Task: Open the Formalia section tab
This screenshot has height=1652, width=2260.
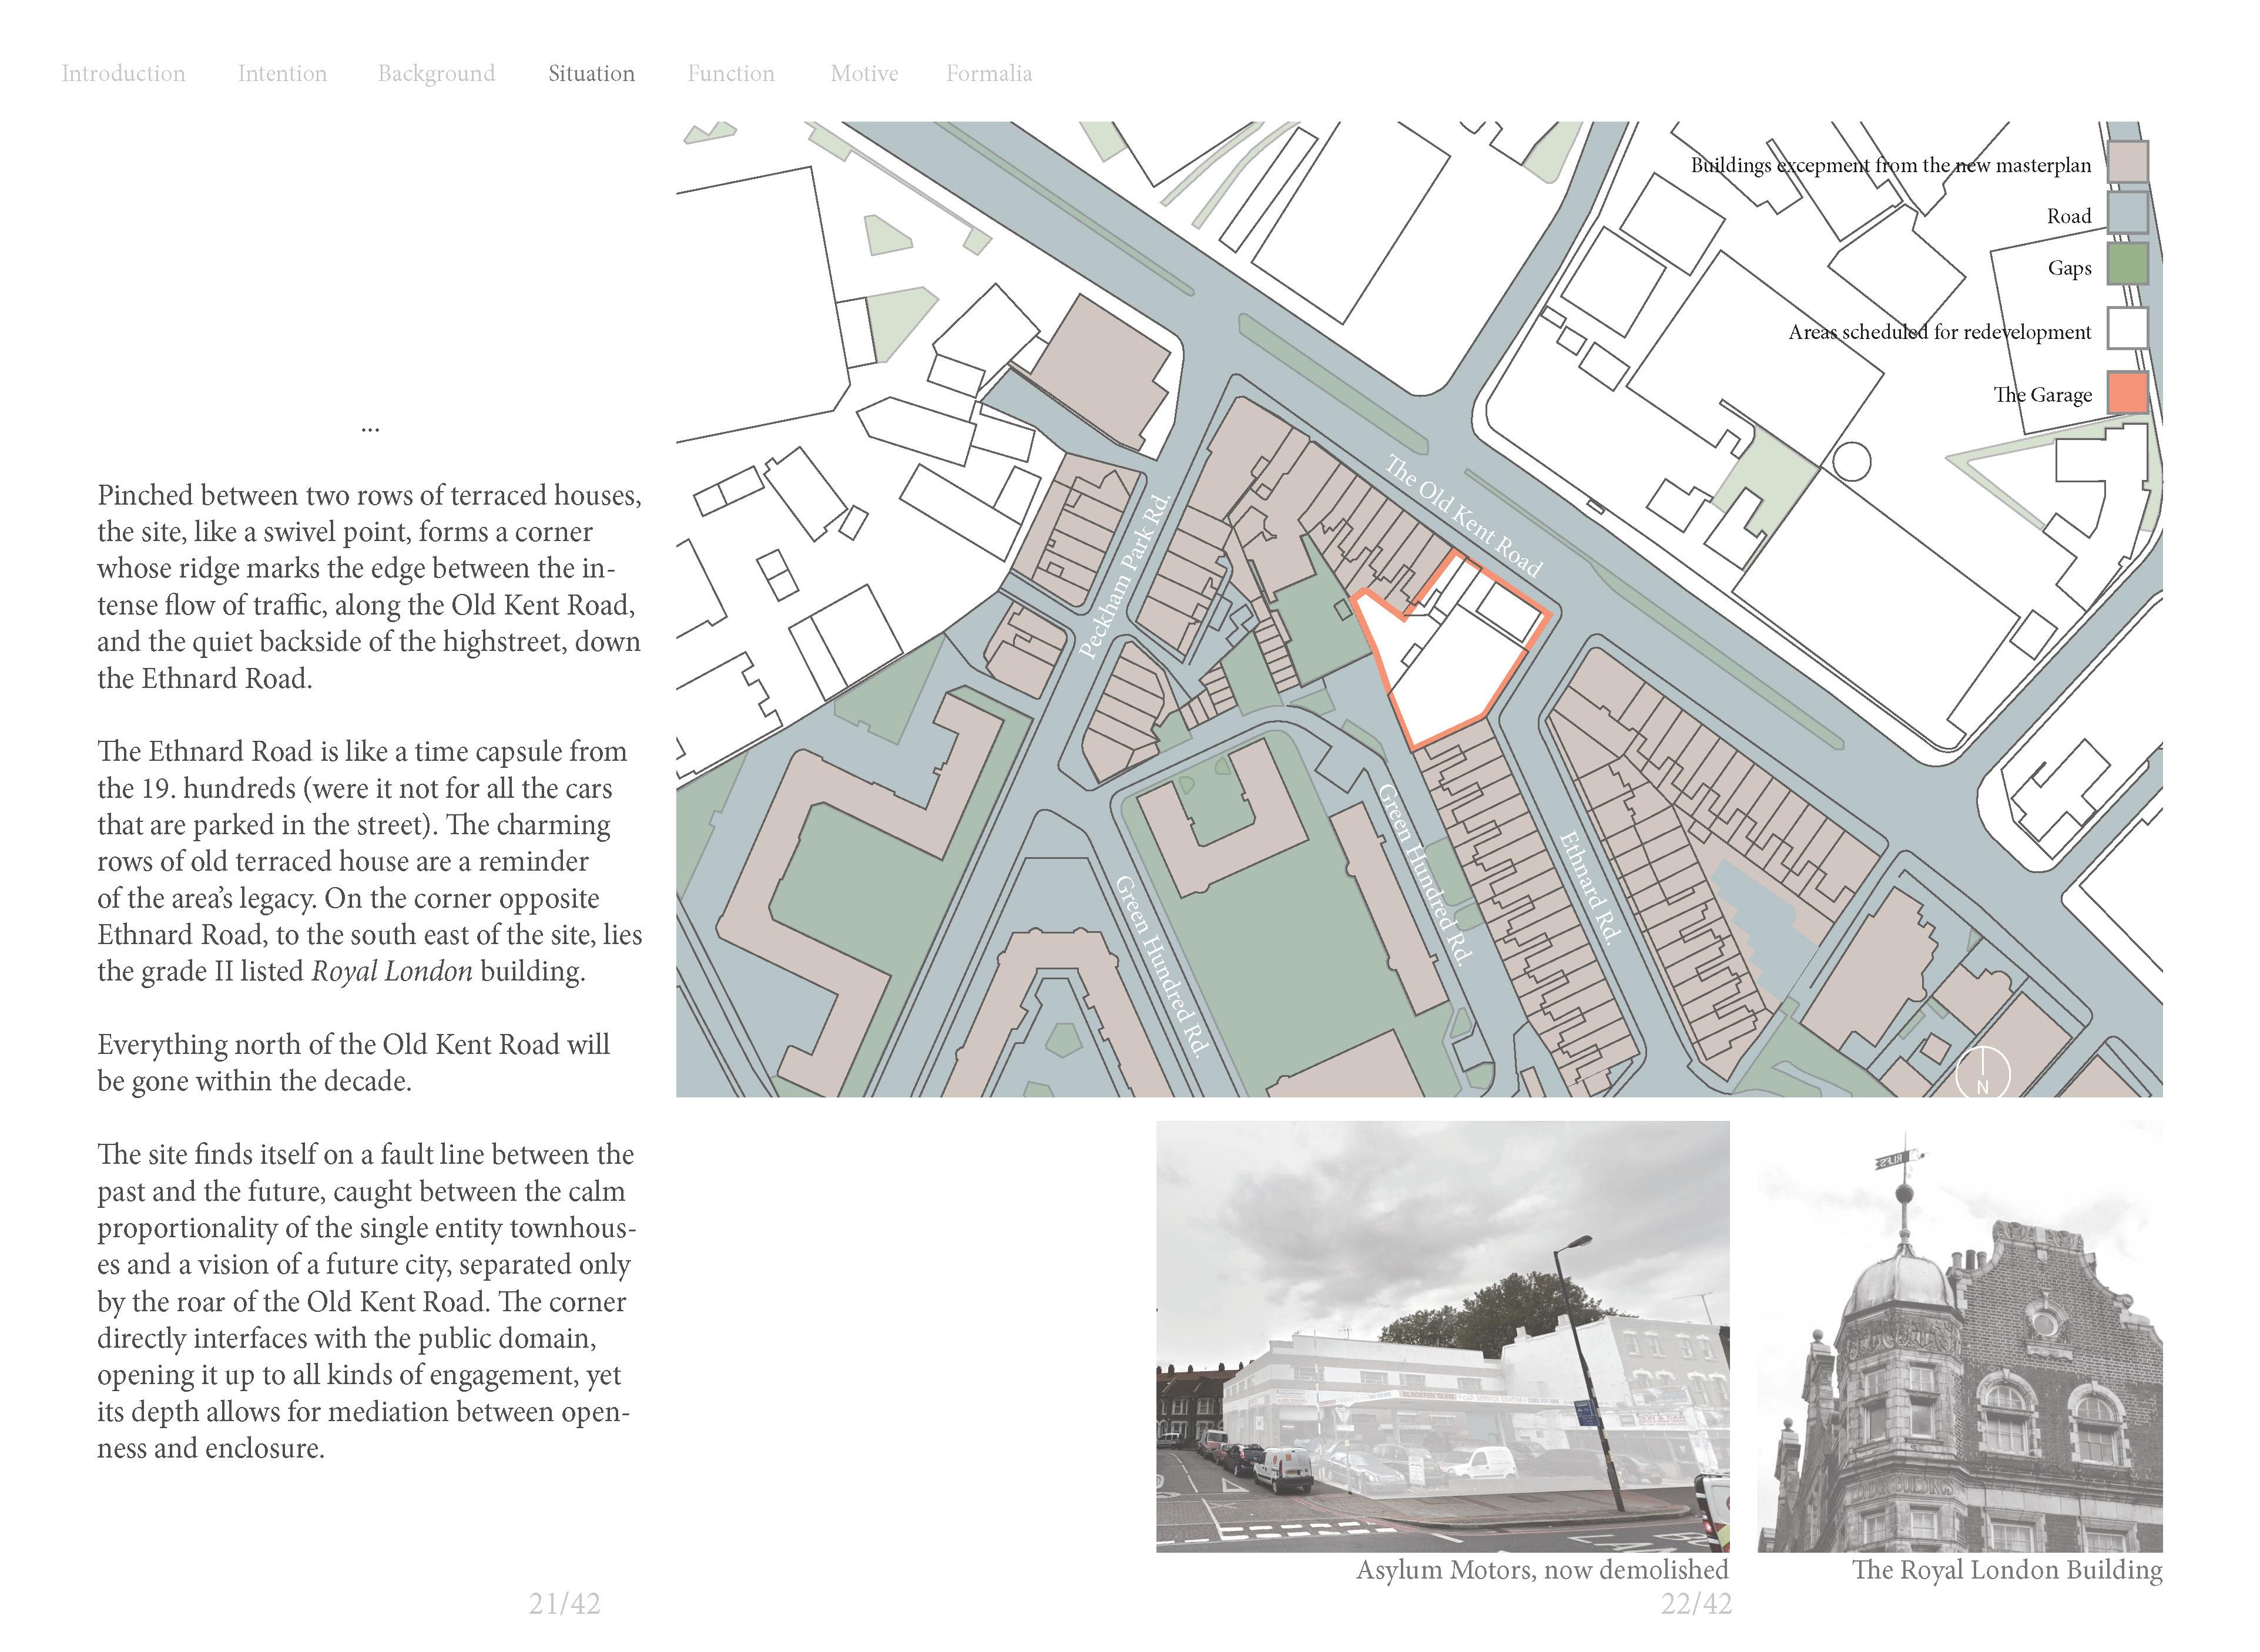Action: tap(988, 73)
